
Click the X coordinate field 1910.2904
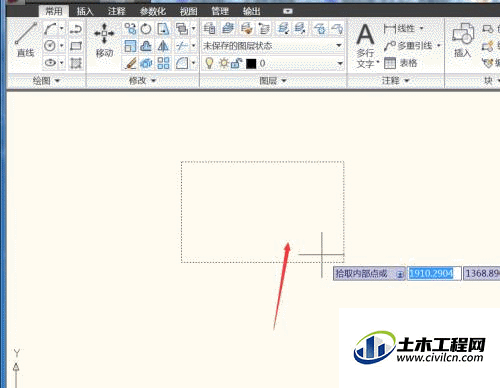tap(434, 274)
